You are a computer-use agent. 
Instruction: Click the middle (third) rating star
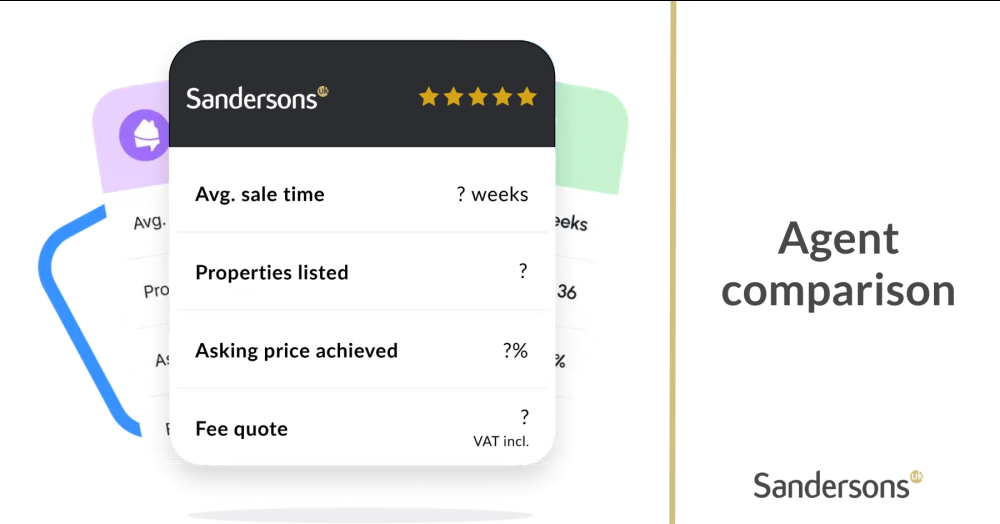[478, 97]
